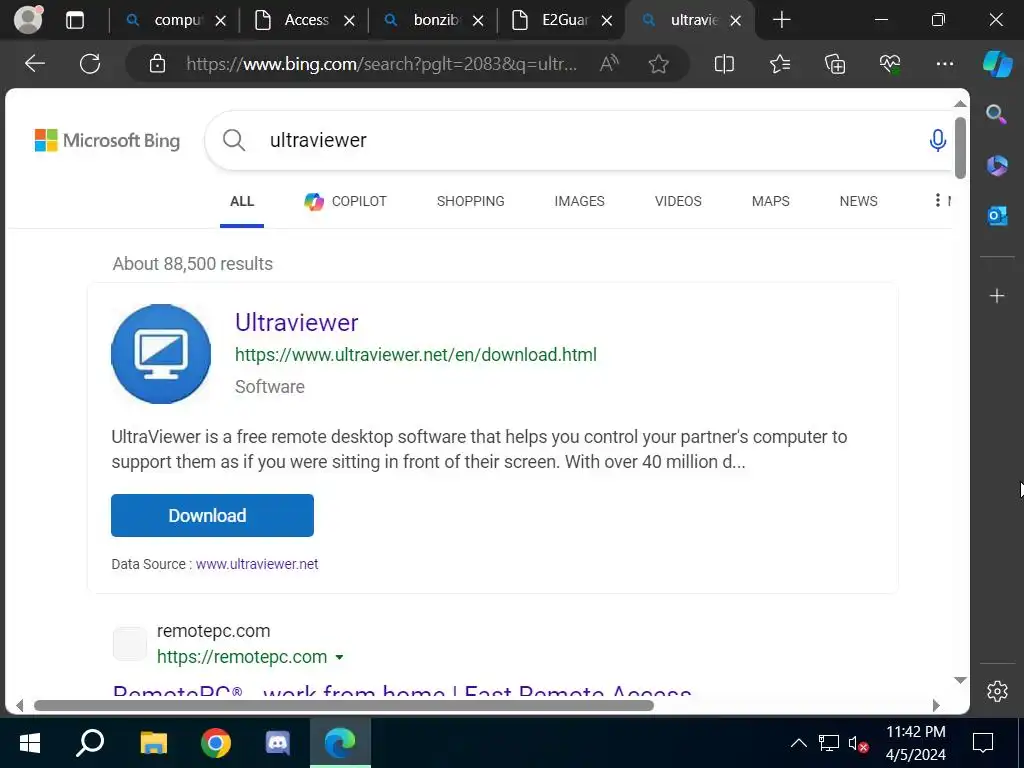Select the NEWS search tab
The width and height of the screenshot is (1024, 768).
(858, 201)
